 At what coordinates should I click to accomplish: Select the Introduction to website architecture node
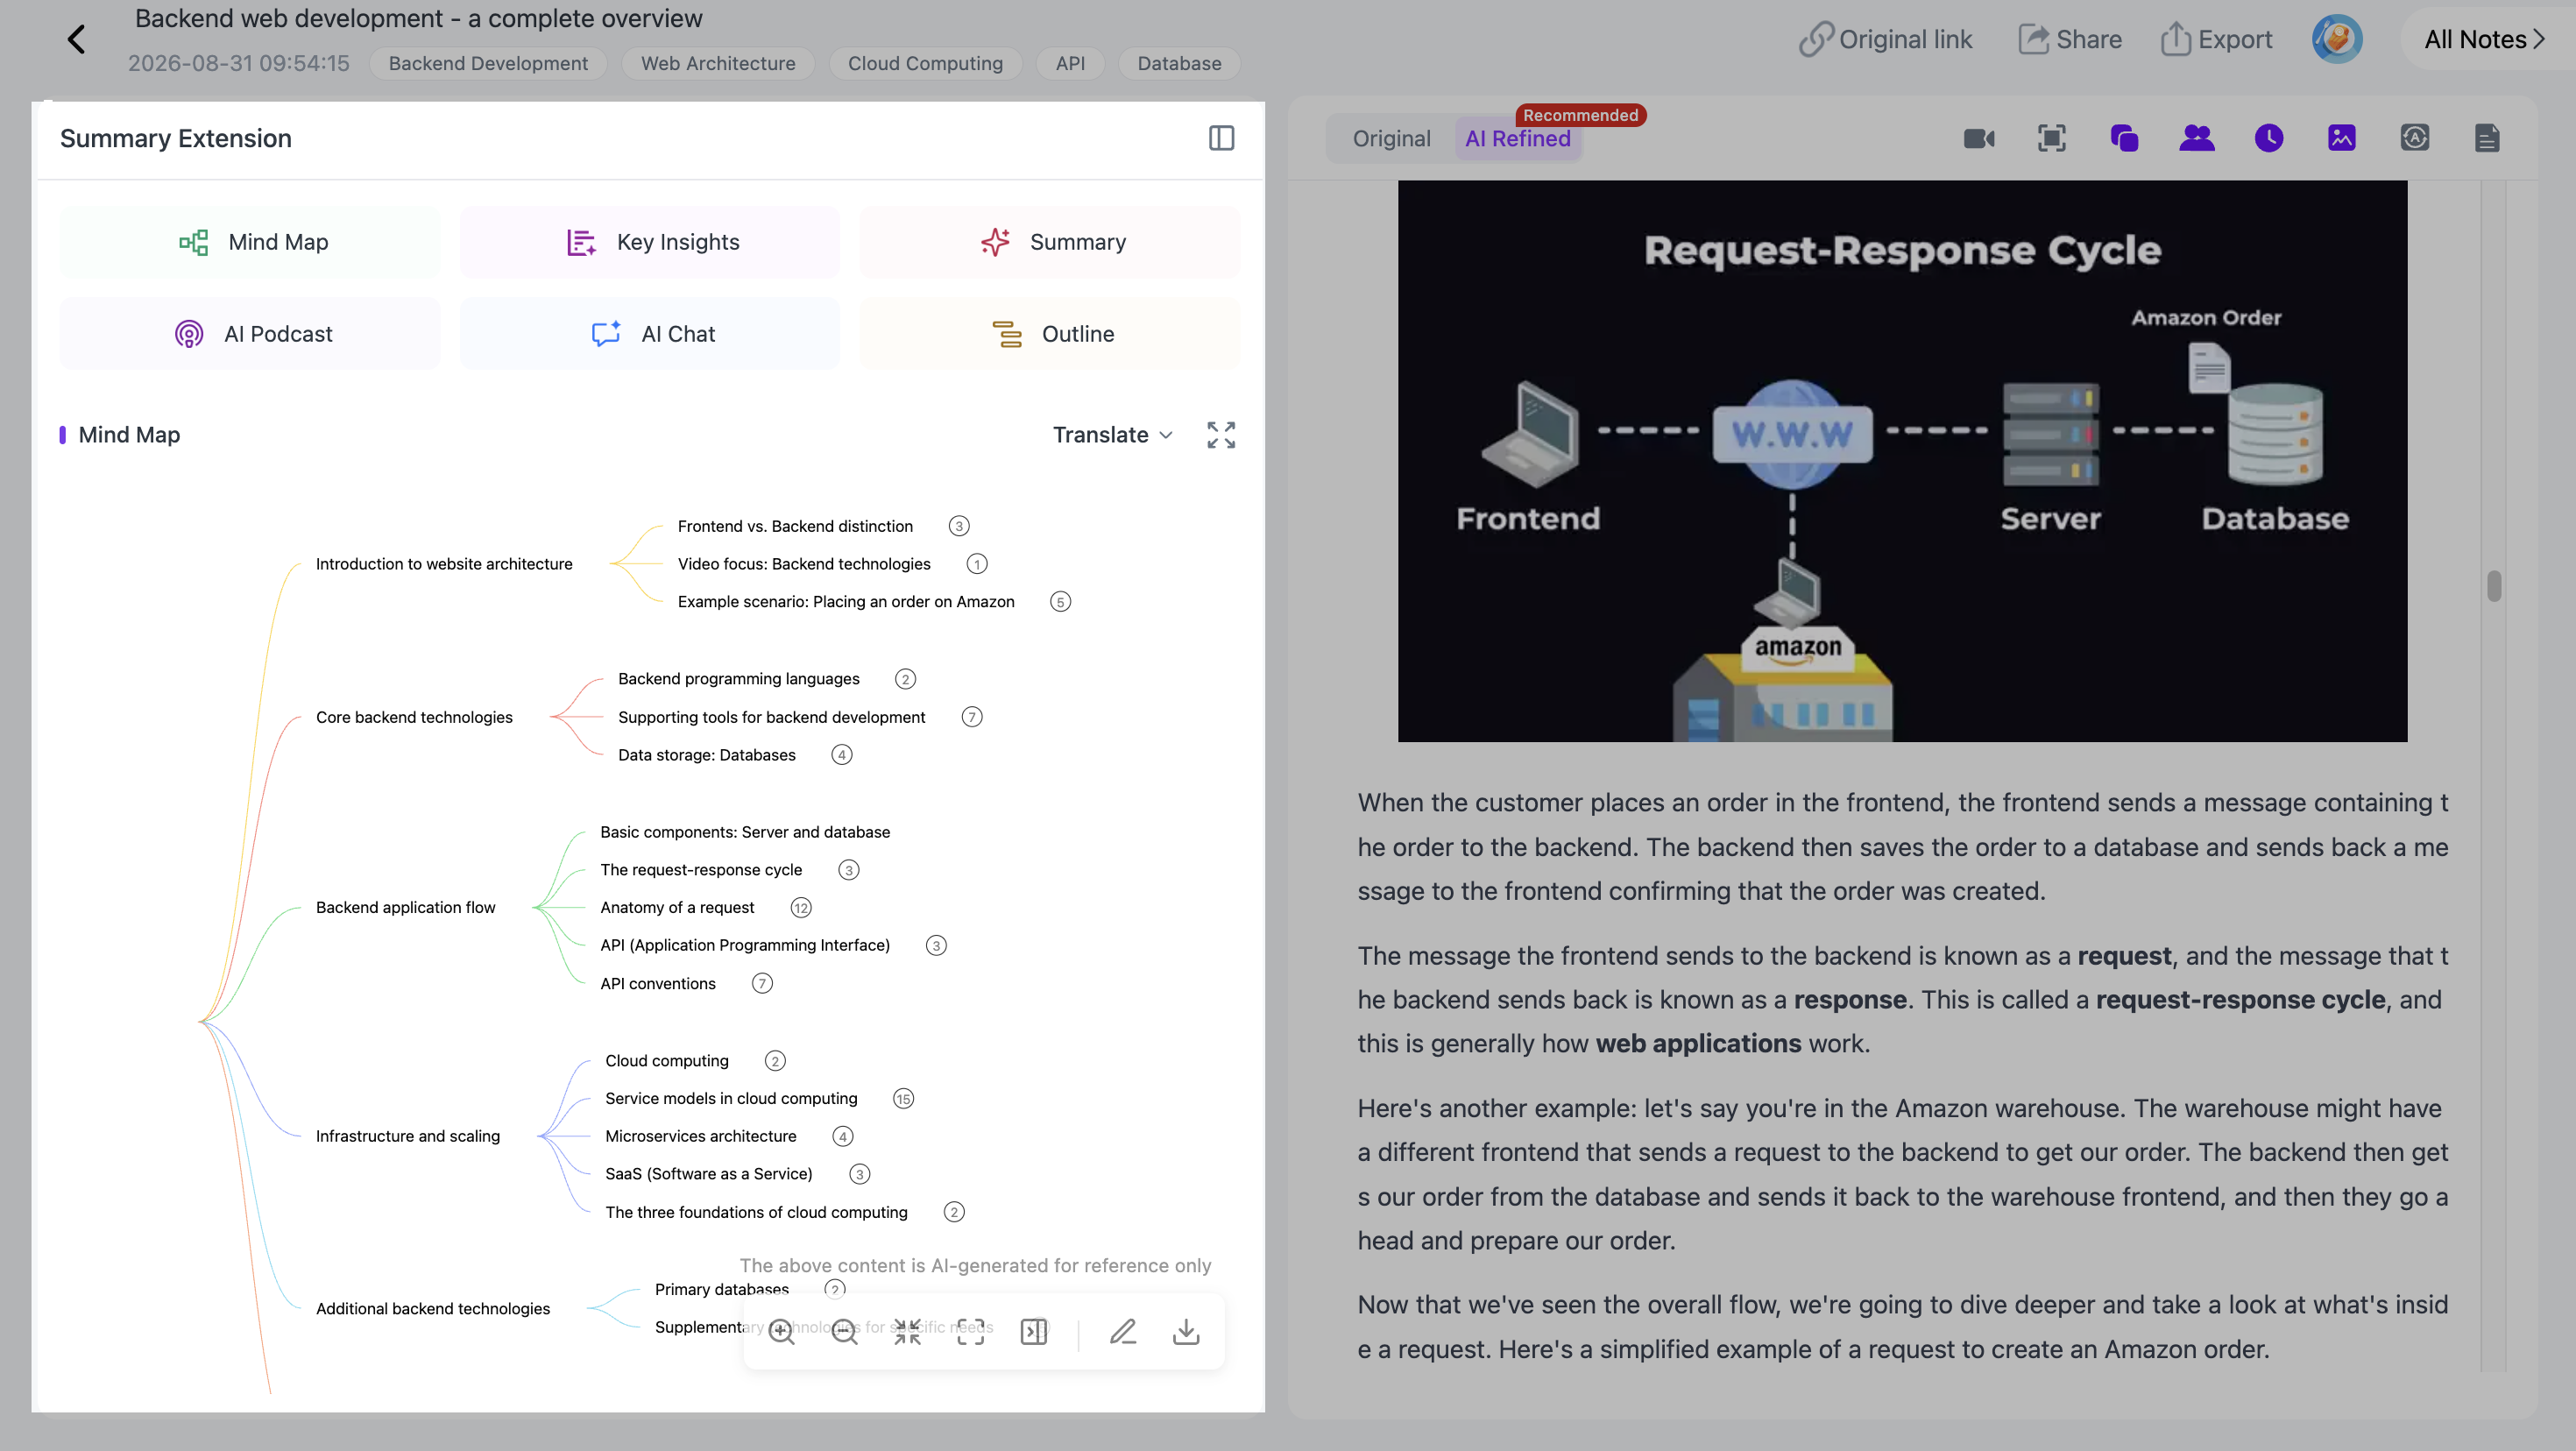pyautogui.click(x=444, y=564)
